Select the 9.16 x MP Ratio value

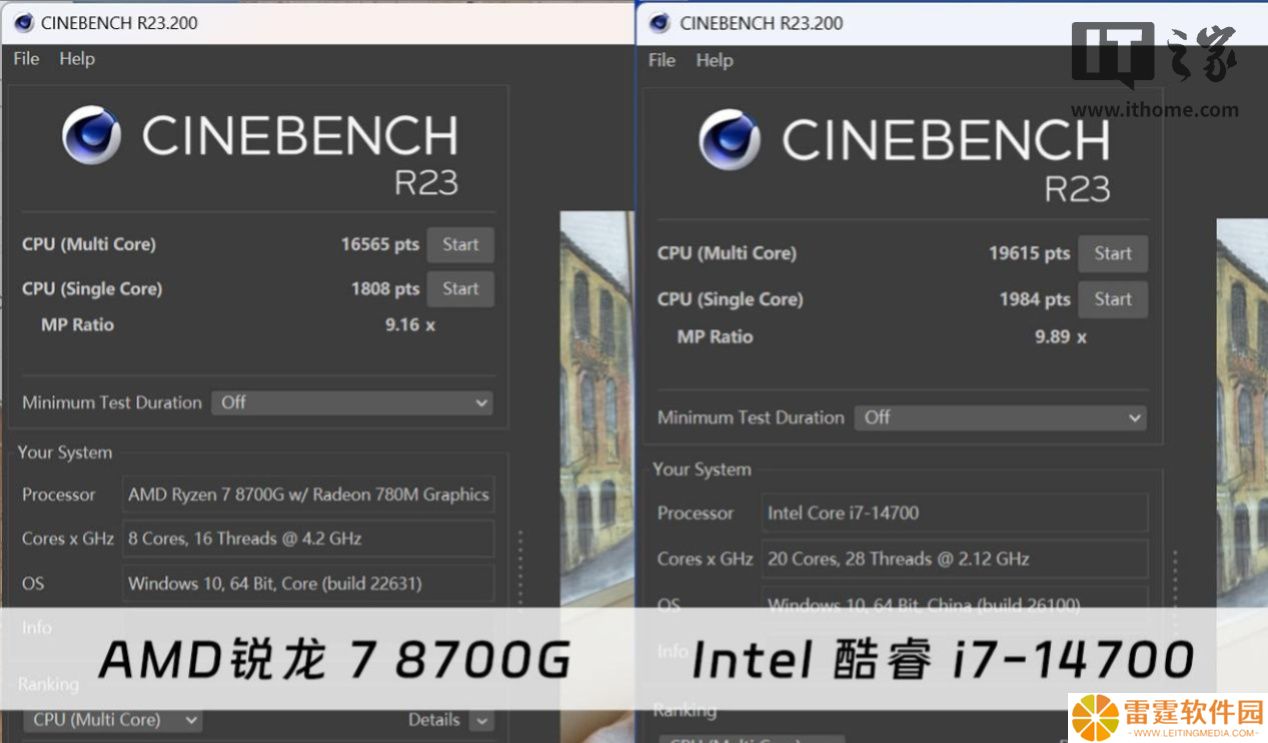coord(410,325)
